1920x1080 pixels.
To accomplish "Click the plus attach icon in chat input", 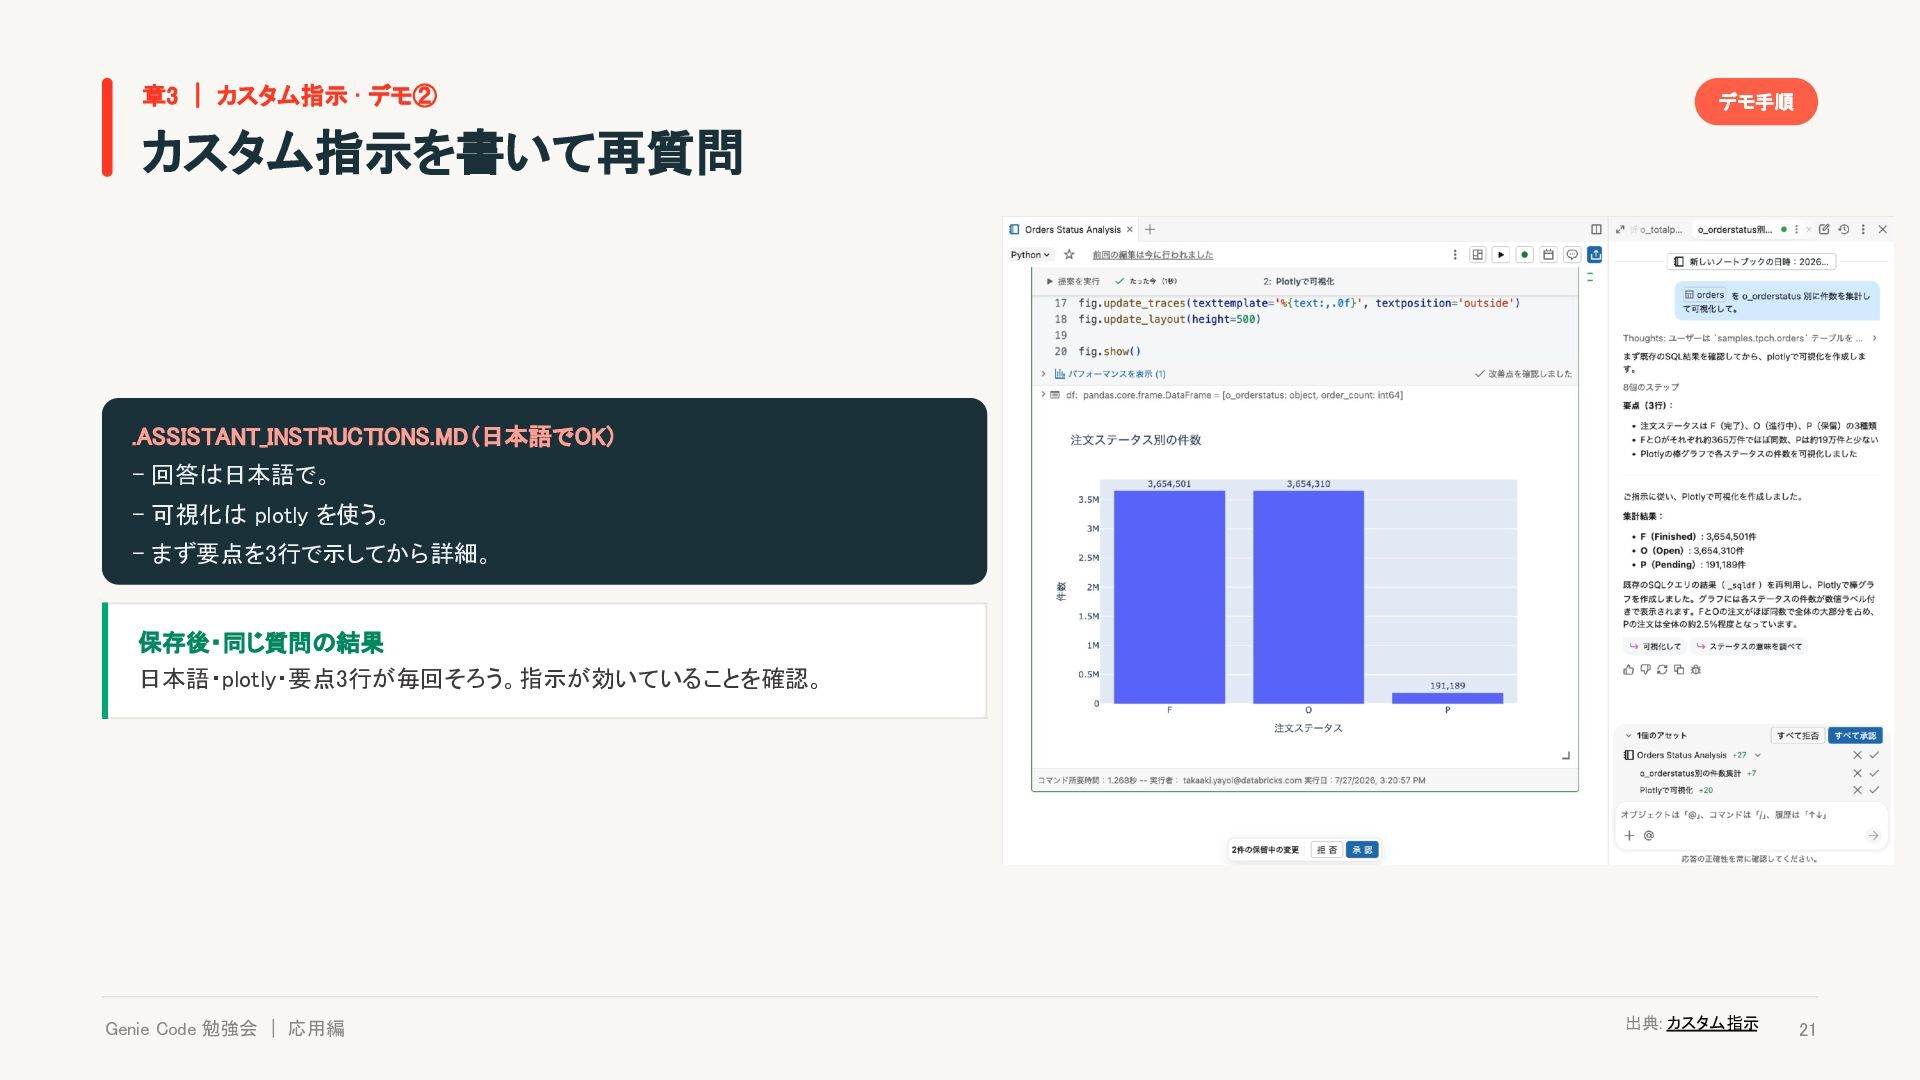I will coord(1629,836).
